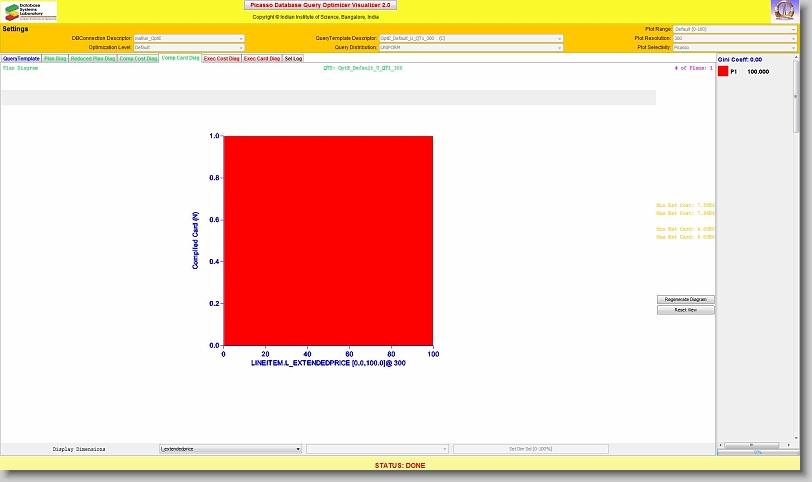Open the DBConnection Descriptor dropdown

(189, 38)
